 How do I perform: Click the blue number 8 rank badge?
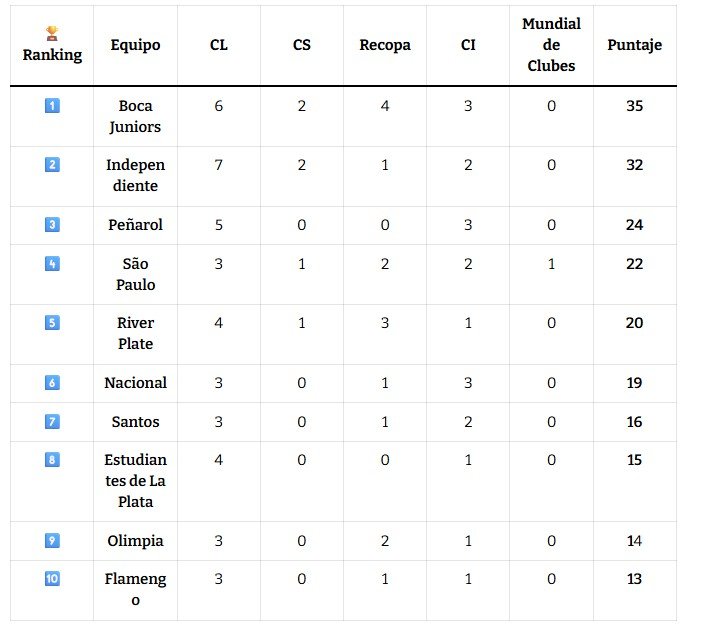pos(52,459)
